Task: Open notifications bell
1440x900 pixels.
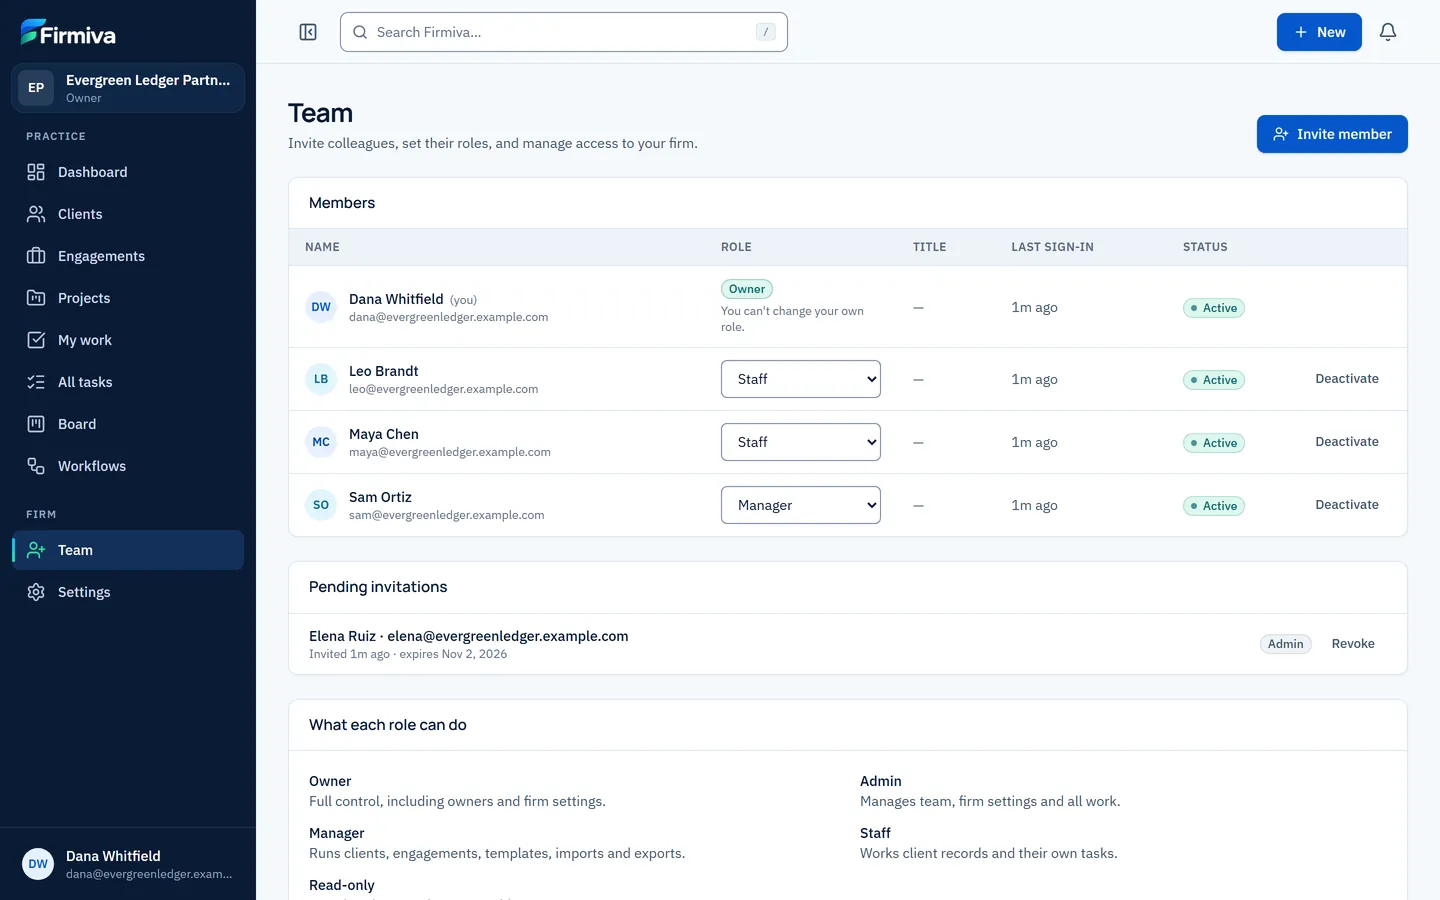Action: click(x=1388, y=32)
